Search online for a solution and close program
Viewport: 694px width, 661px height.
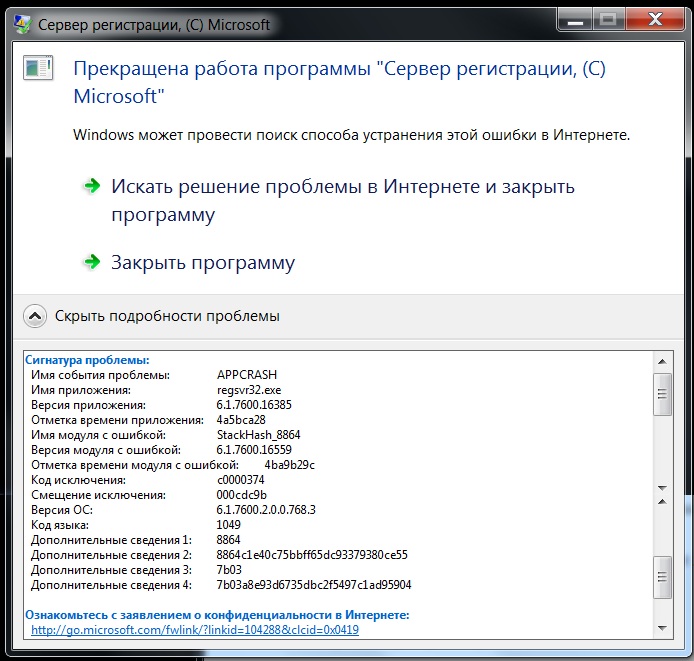[343, 201]
